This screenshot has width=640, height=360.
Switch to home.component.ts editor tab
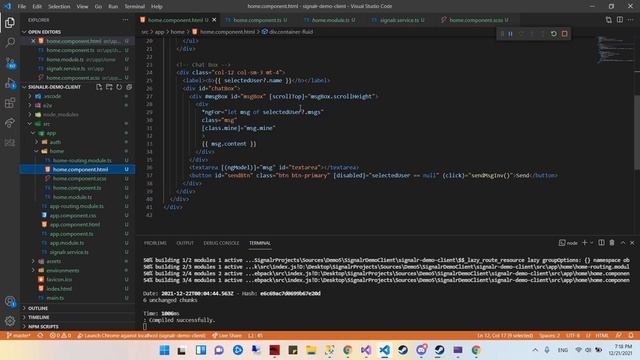click(x=258, y=20)
